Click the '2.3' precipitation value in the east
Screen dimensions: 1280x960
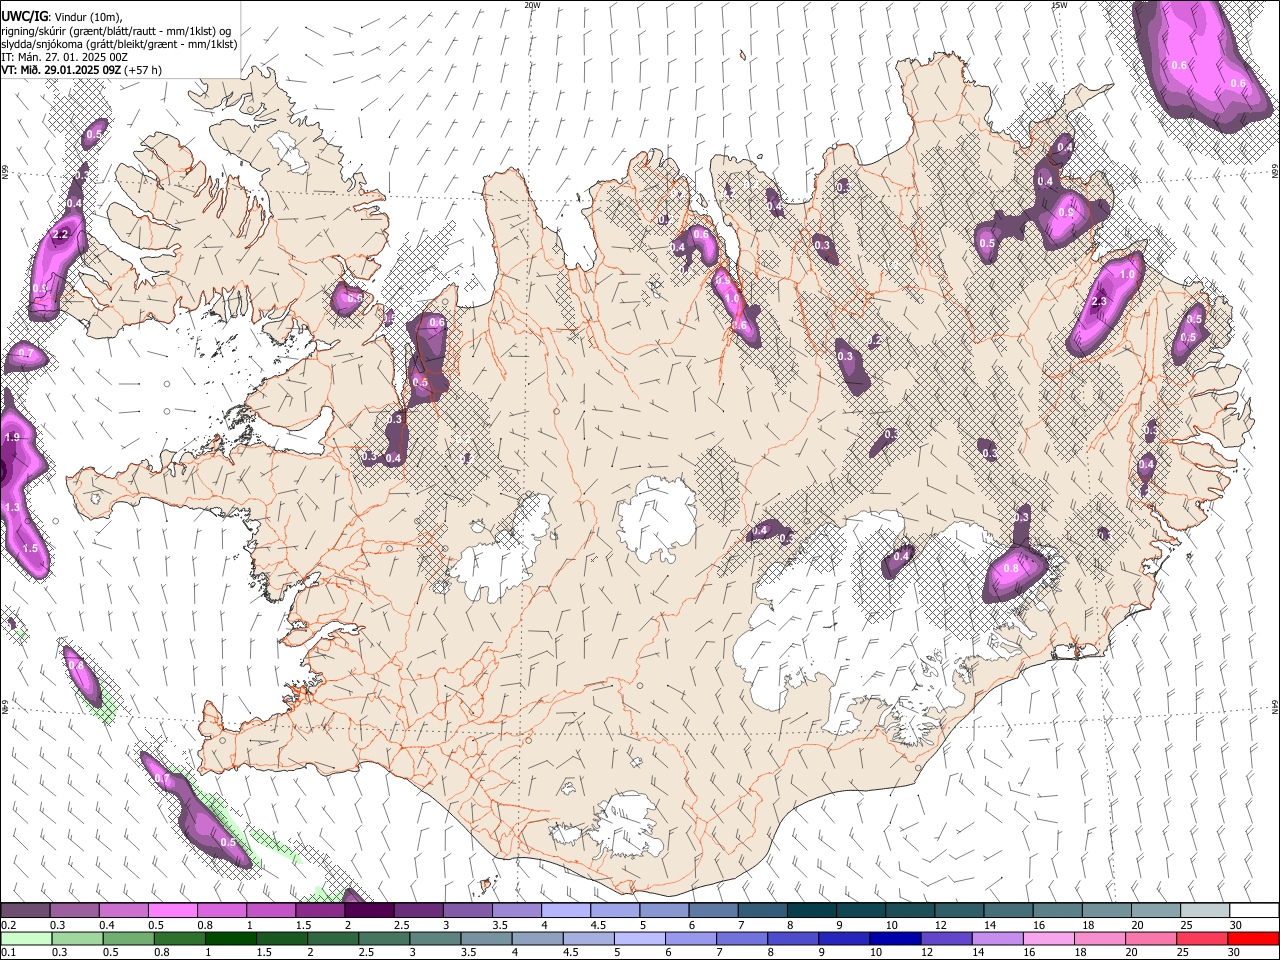pyautogui.click(x=1099, y=301)
